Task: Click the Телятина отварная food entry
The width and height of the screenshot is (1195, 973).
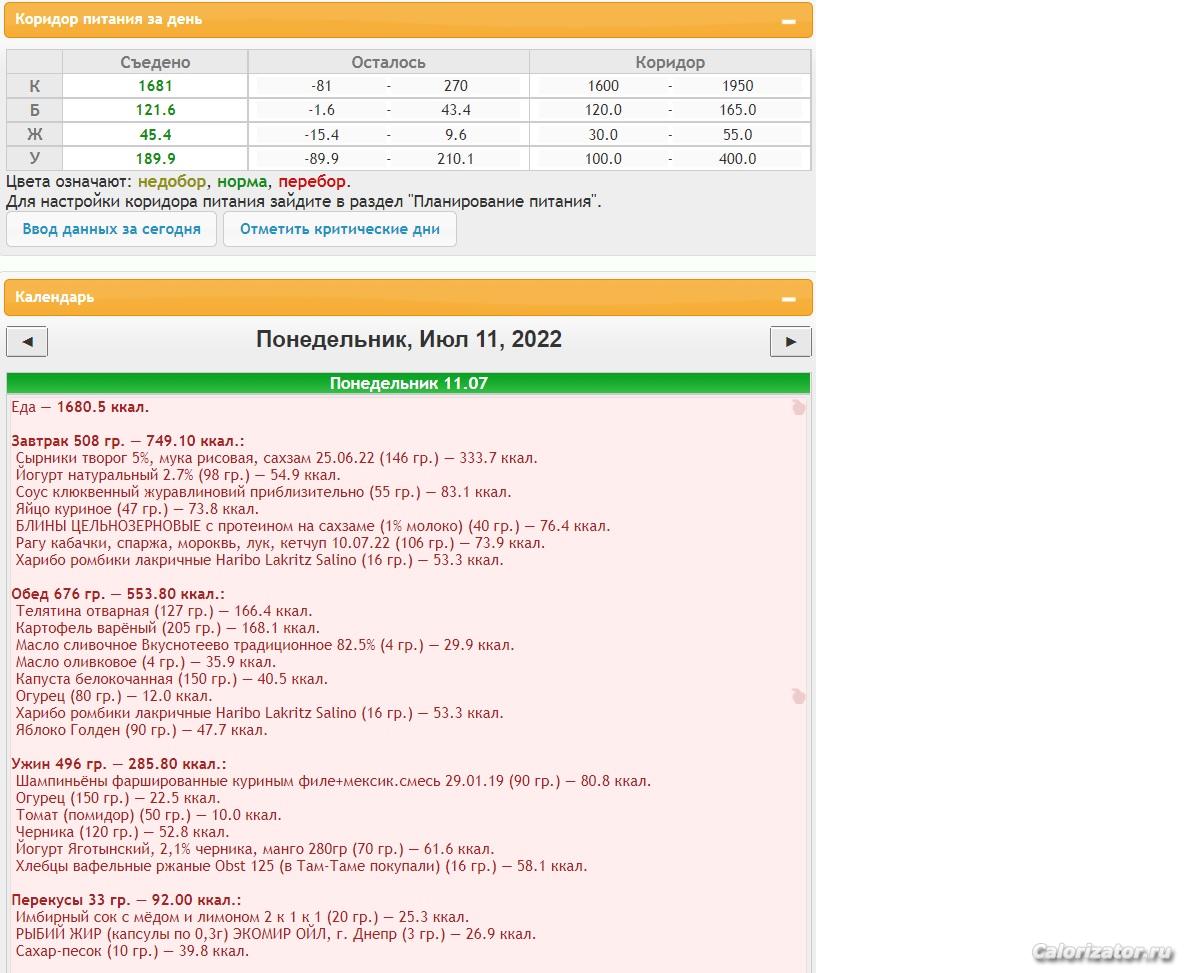Action: coord(164,611)
